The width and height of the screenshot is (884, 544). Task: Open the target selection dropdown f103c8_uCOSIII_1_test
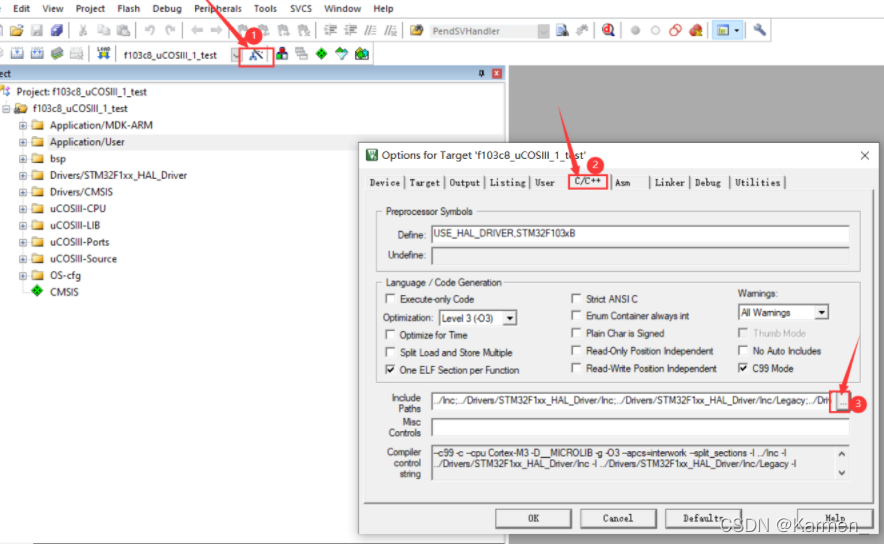coord(235,55)
